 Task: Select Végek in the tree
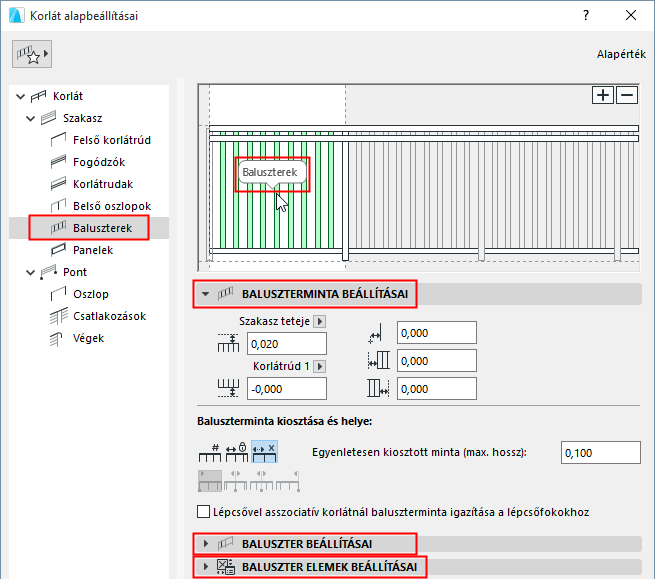pyautogui.click(x=89, y=338)
